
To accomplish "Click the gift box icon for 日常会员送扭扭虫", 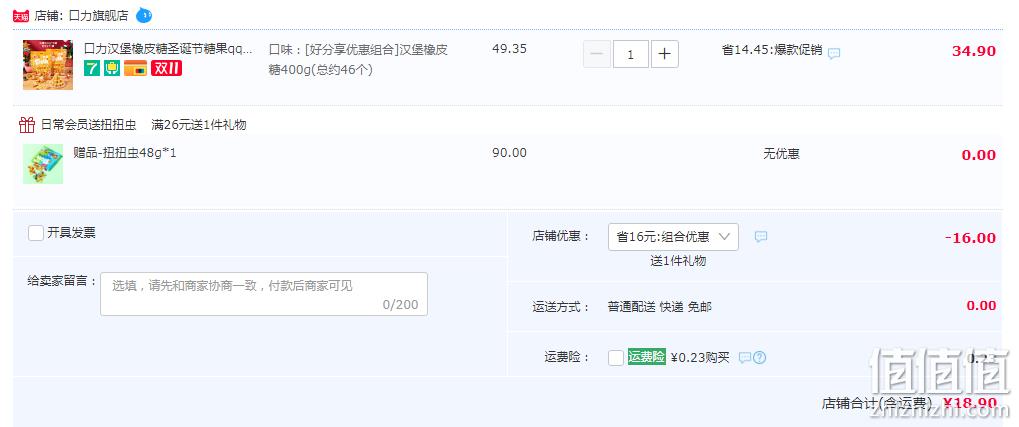I will click(x=27, y=124).
